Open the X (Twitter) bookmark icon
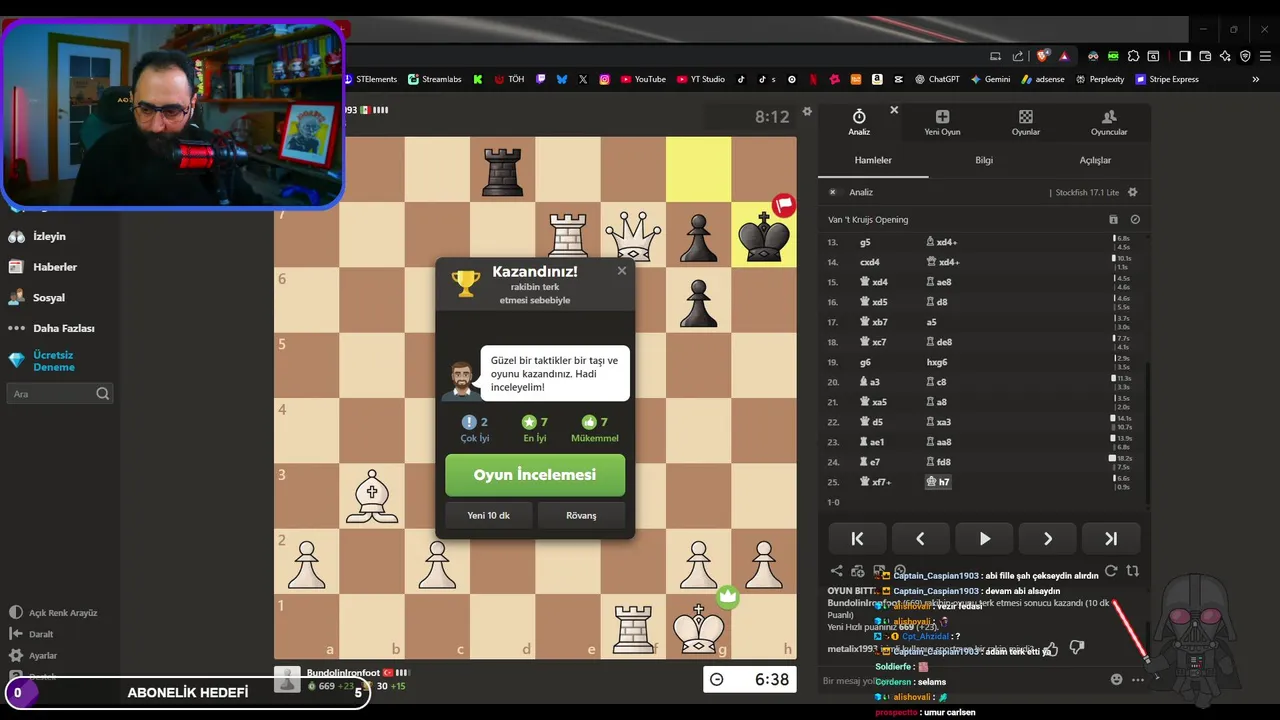This screenshot has height=720, width=1280. point(583,79)
